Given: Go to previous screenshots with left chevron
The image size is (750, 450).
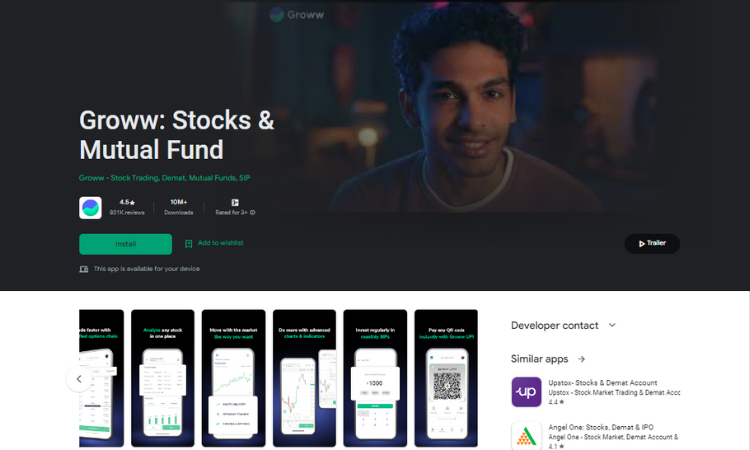Looking at the screenshot, I should tap(79, 379).
